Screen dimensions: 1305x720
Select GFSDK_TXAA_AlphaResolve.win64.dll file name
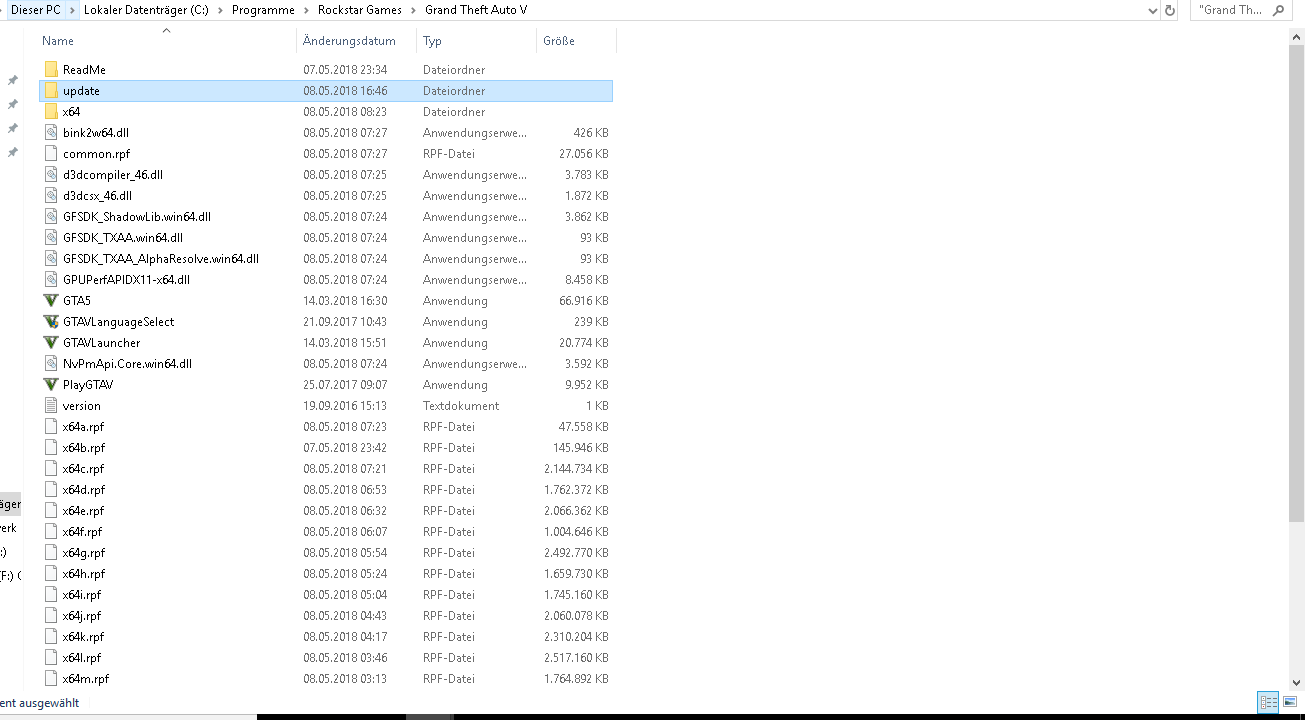[160, 259]
